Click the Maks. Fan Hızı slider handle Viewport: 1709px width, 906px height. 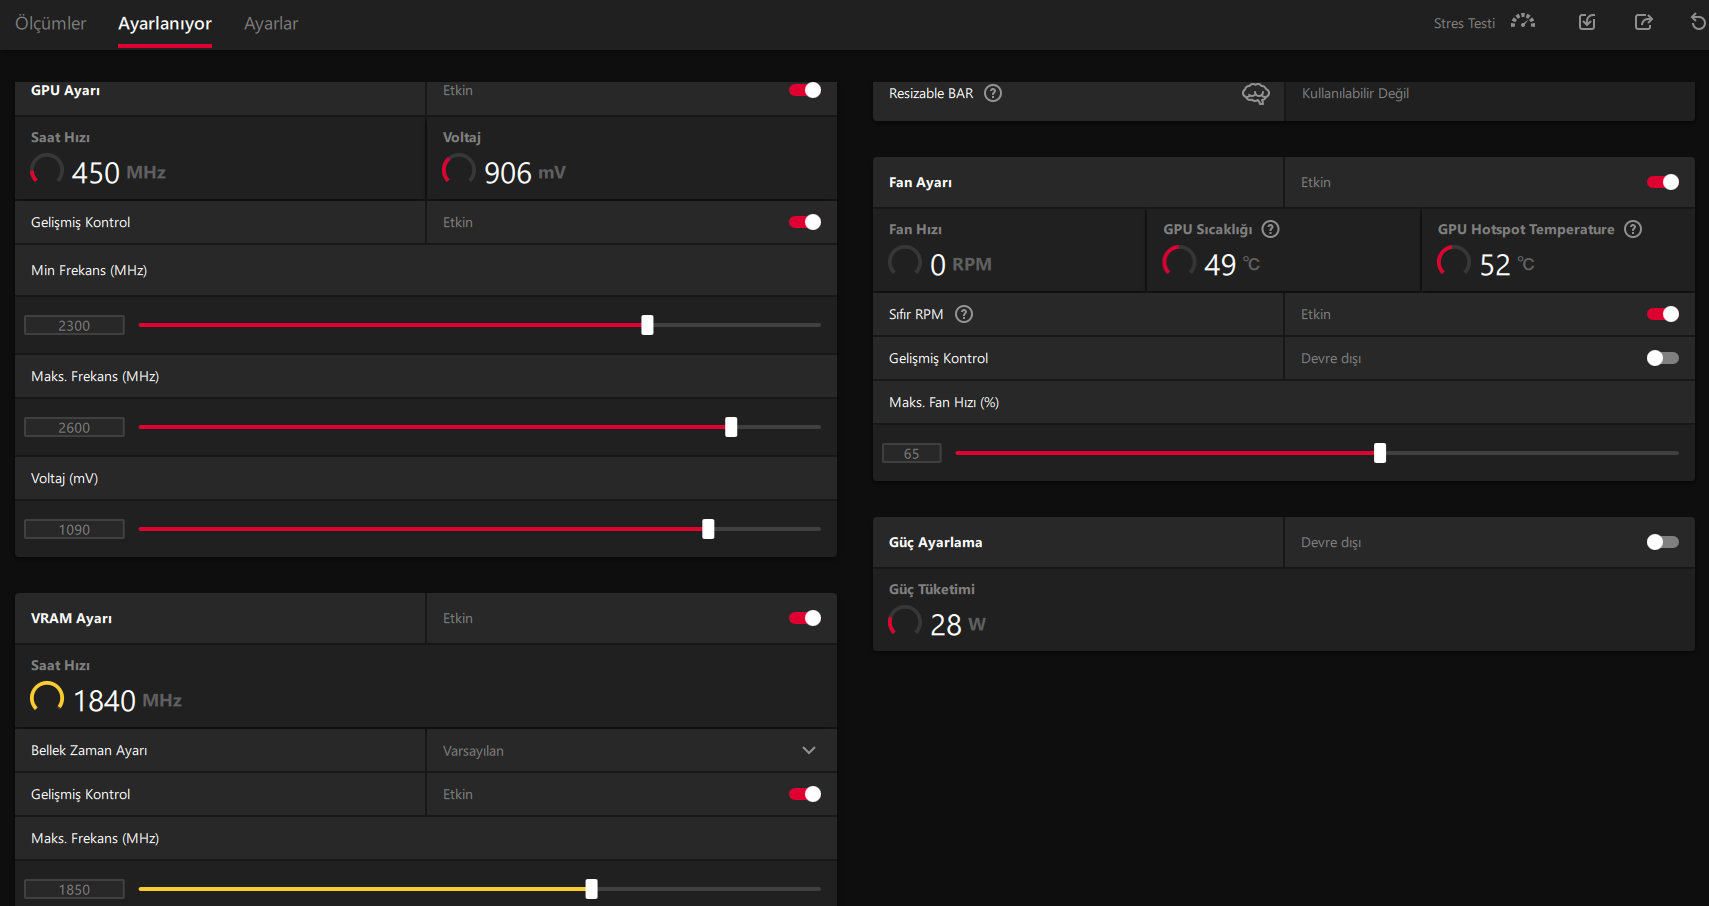click(1380, 453)
